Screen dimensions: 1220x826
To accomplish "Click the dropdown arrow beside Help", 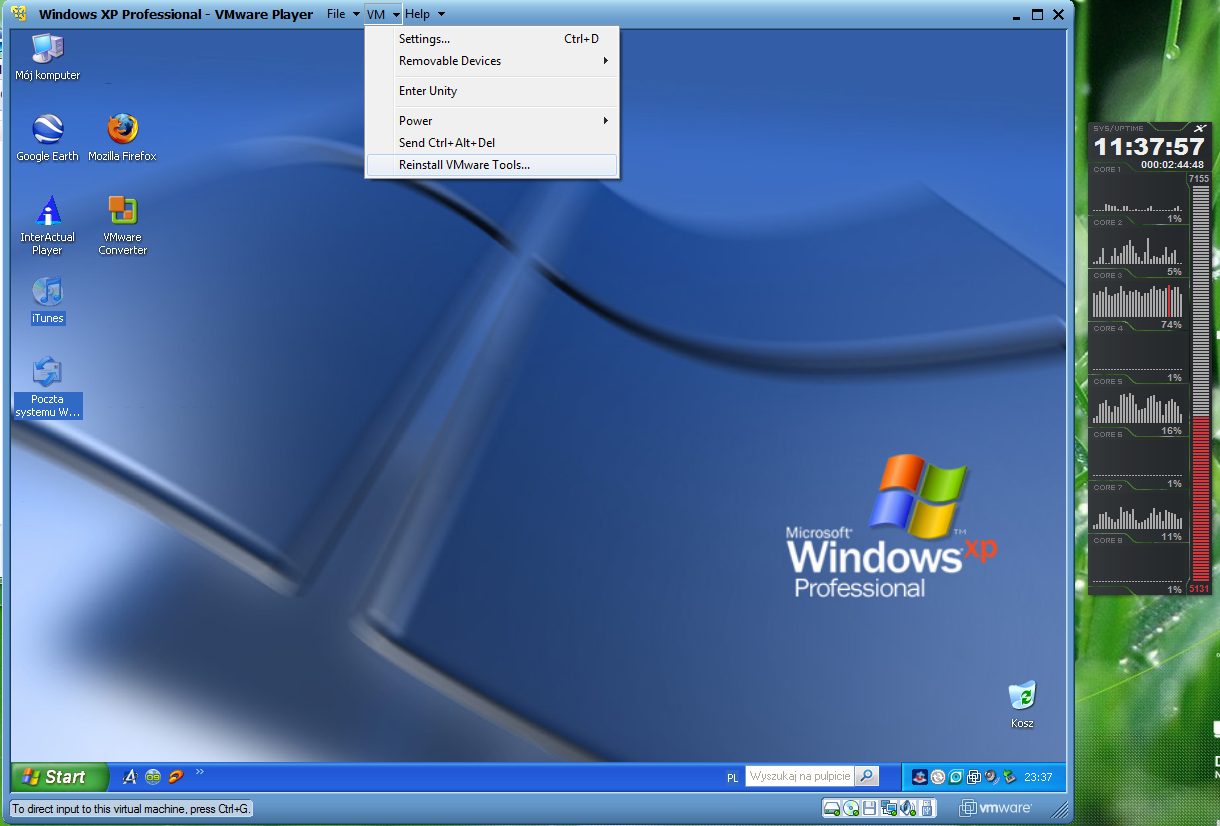I will point(441,14).
